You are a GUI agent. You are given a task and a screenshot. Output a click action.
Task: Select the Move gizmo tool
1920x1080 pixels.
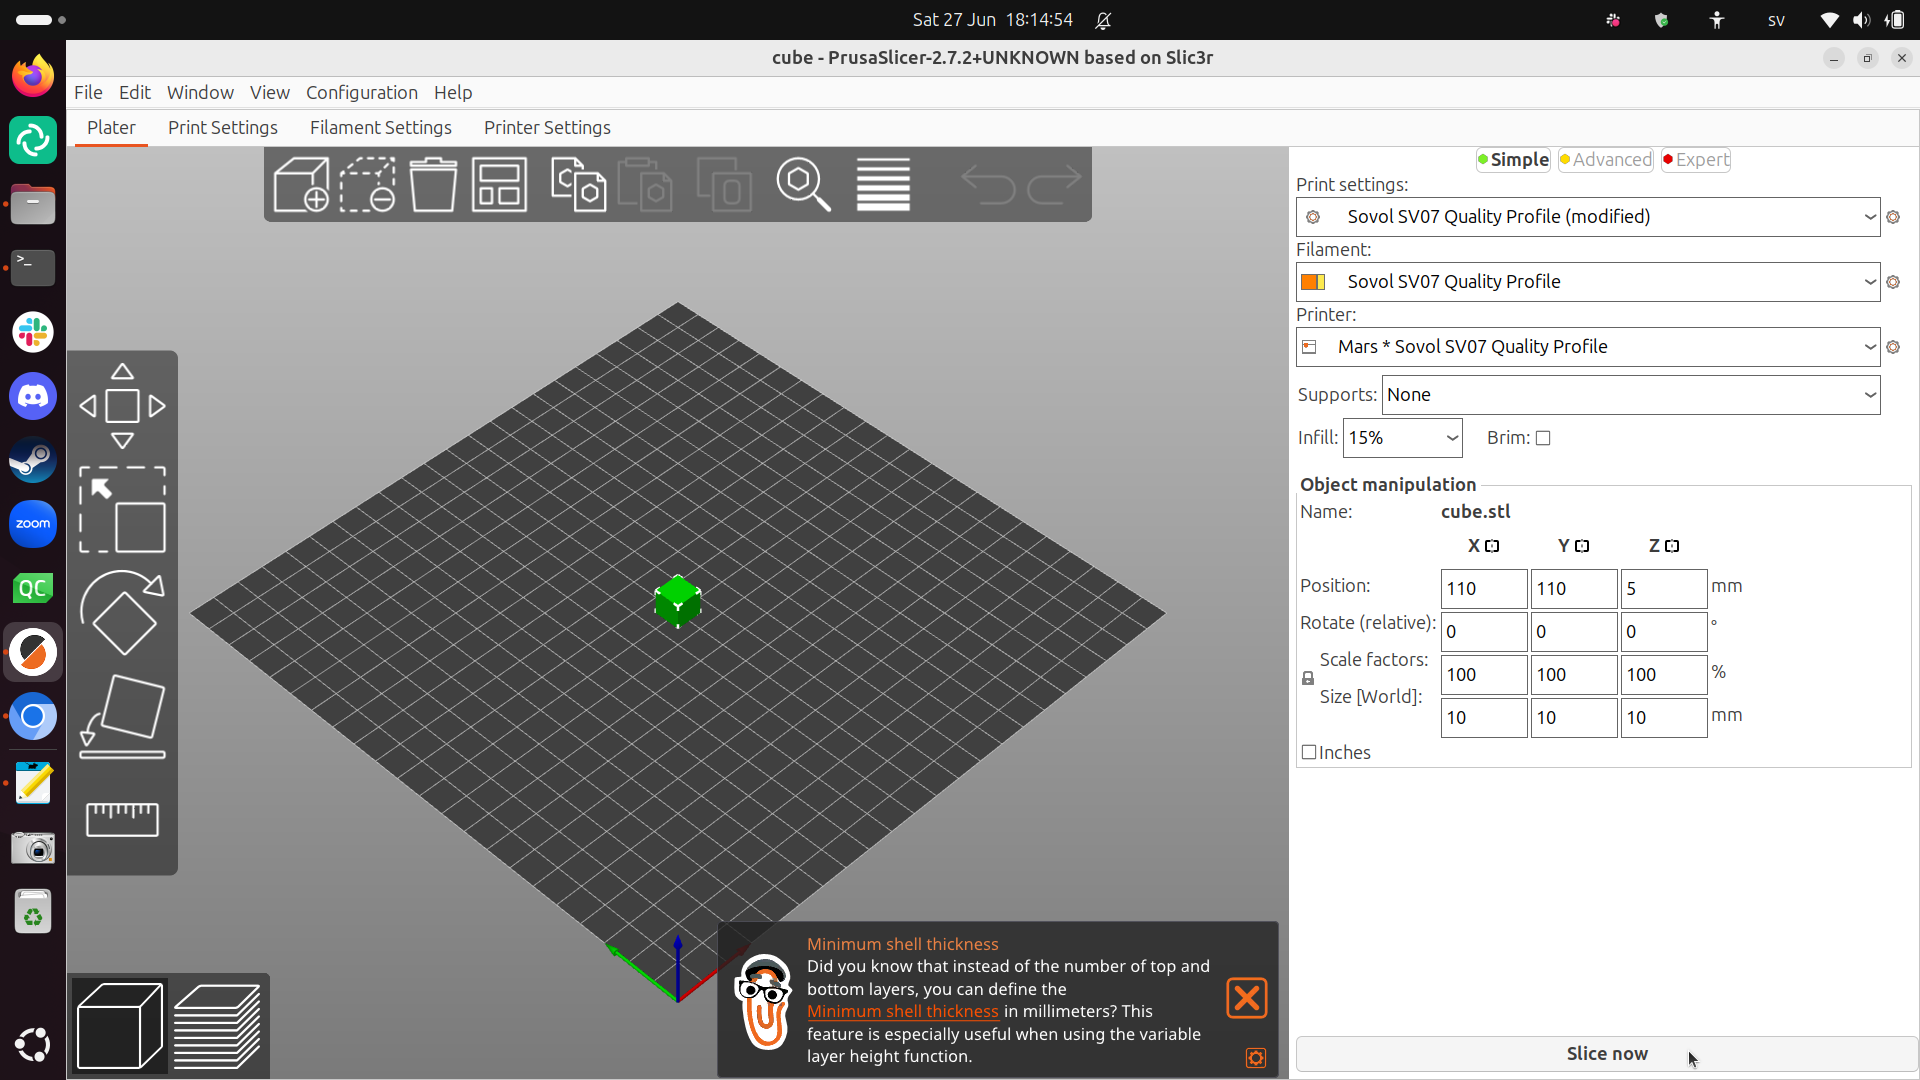(122, 406)
